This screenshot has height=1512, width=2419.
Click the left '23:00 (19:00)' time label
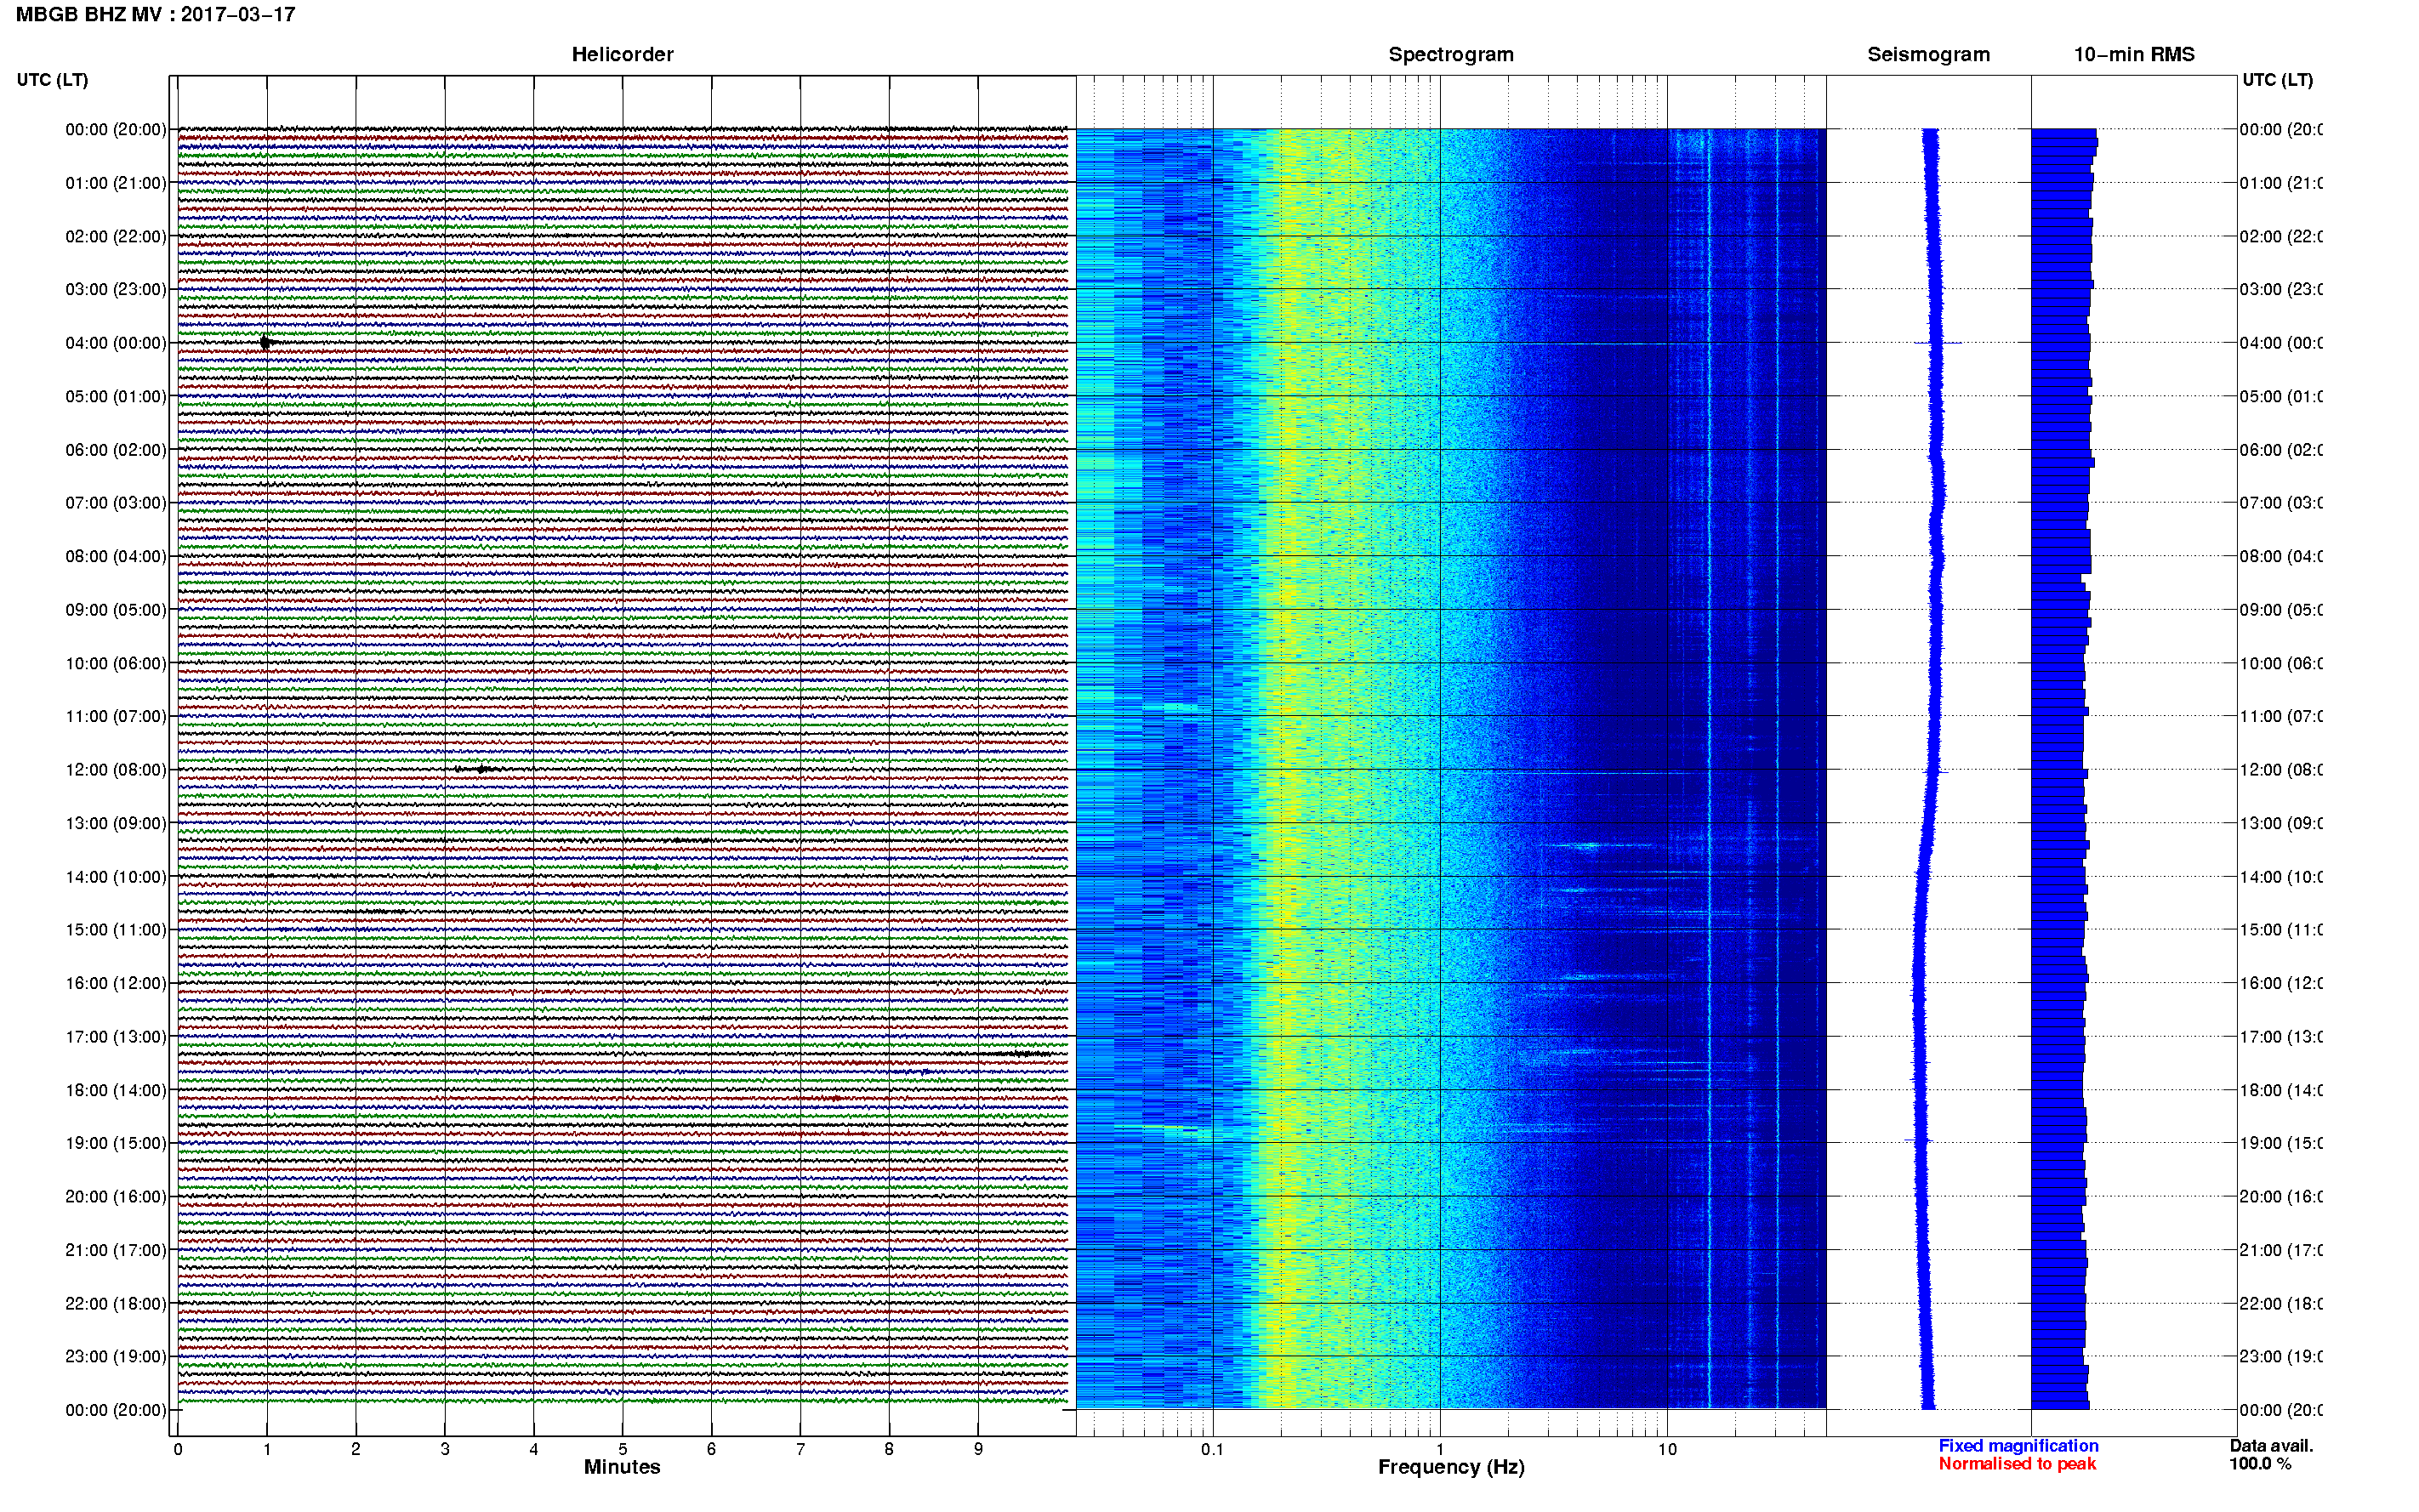pyautogui.click(x=116, y=1357)
